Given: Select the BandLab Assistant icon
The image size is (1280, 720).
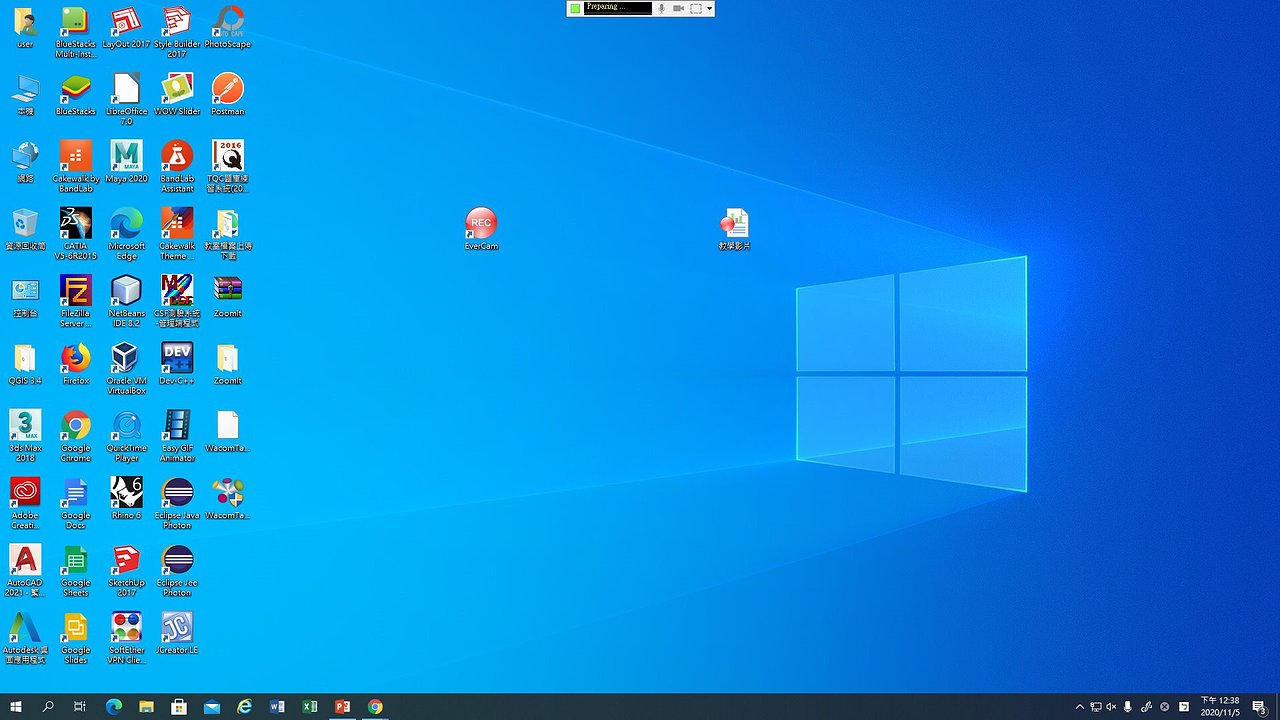Looking at the screenshot, I should 177,166.
